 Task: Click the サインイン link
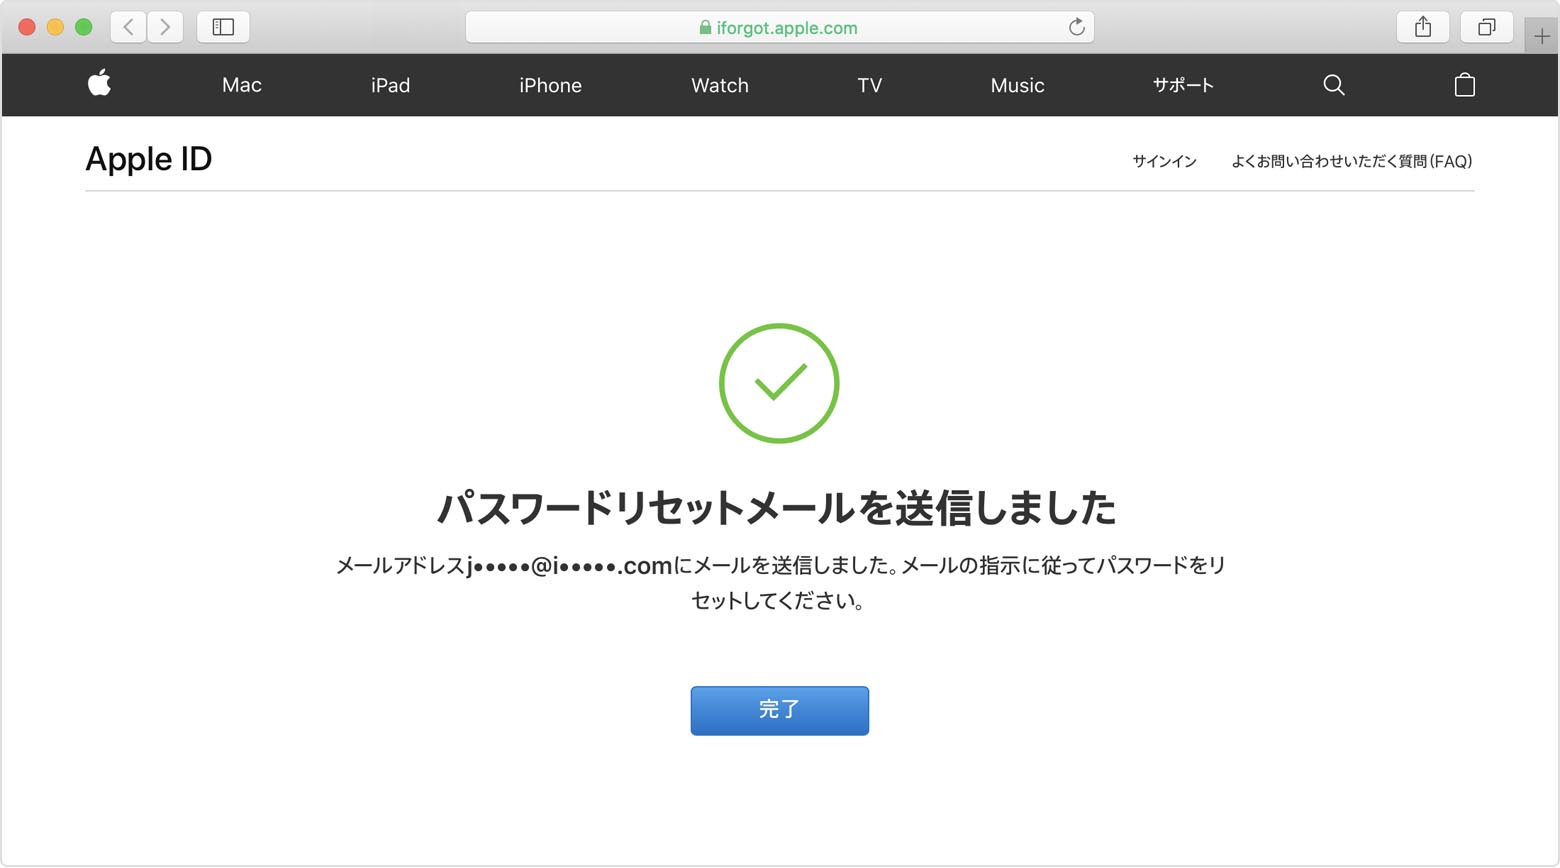pos(1164,161)
